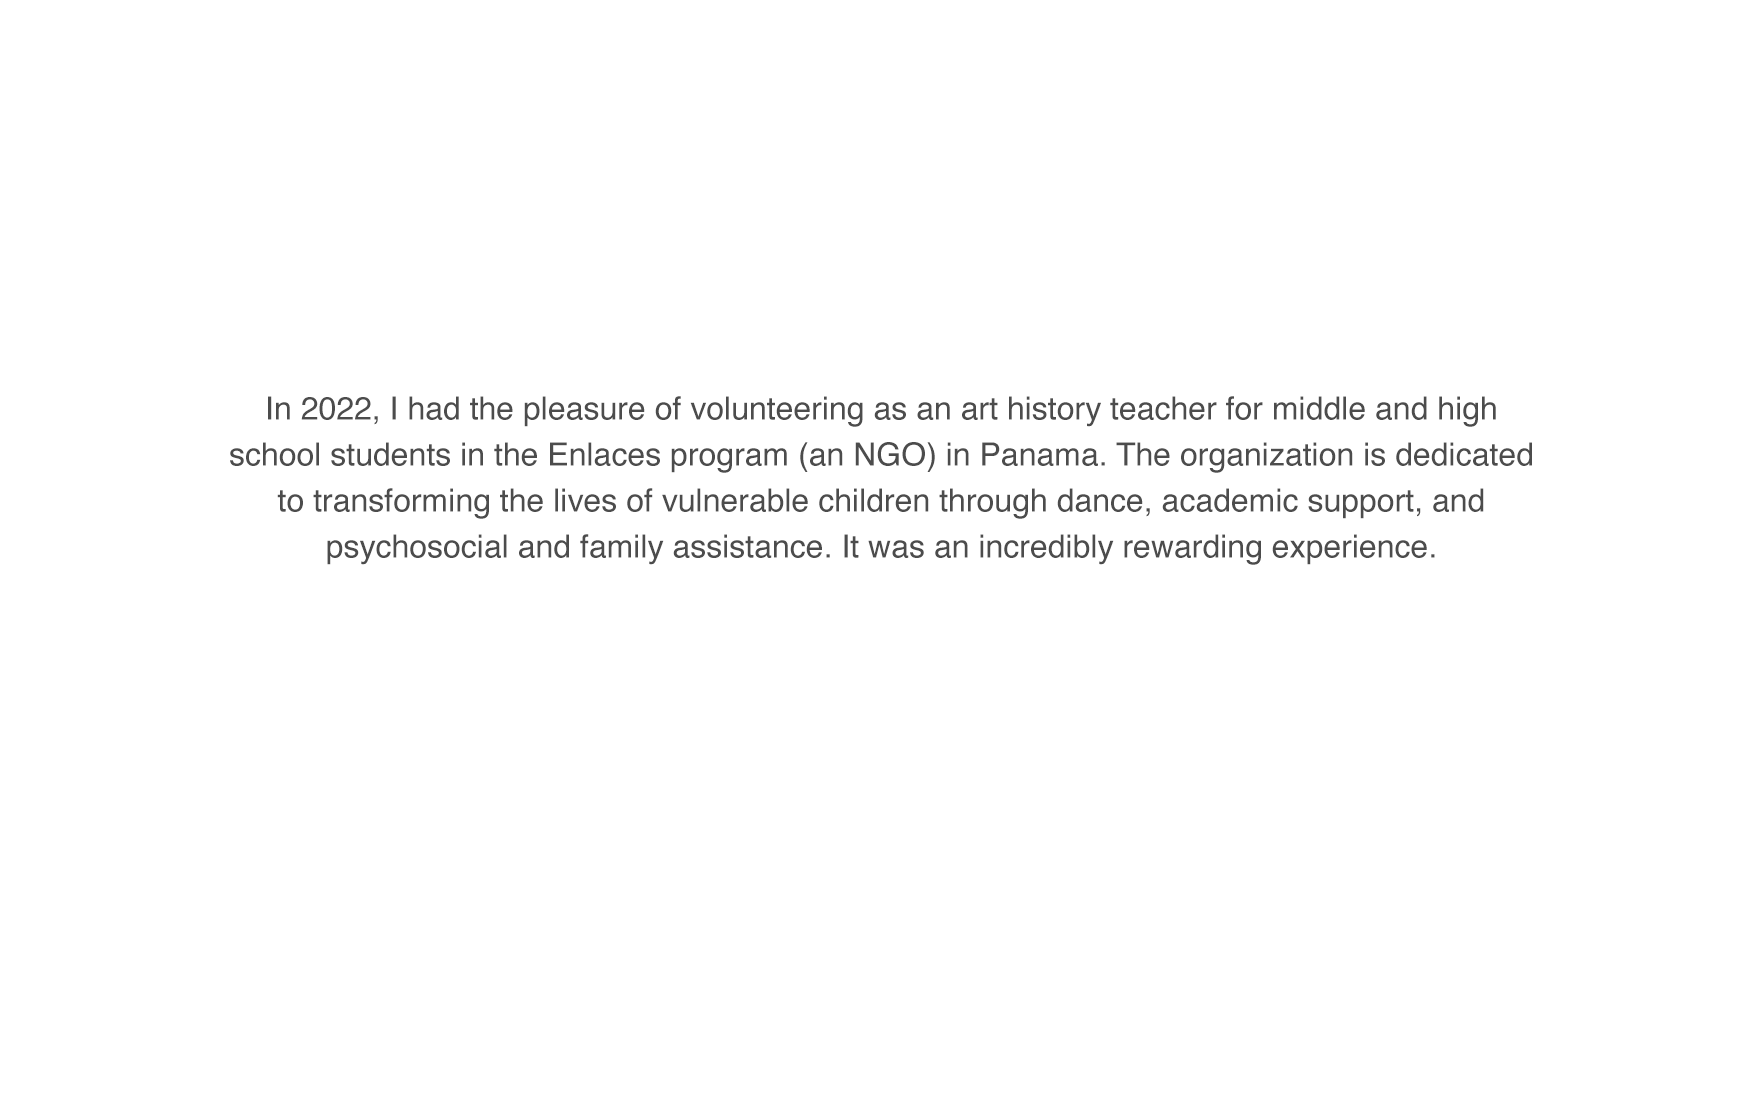Click the word "volunteering"
1760x1100 pixels.
[777, 409]
